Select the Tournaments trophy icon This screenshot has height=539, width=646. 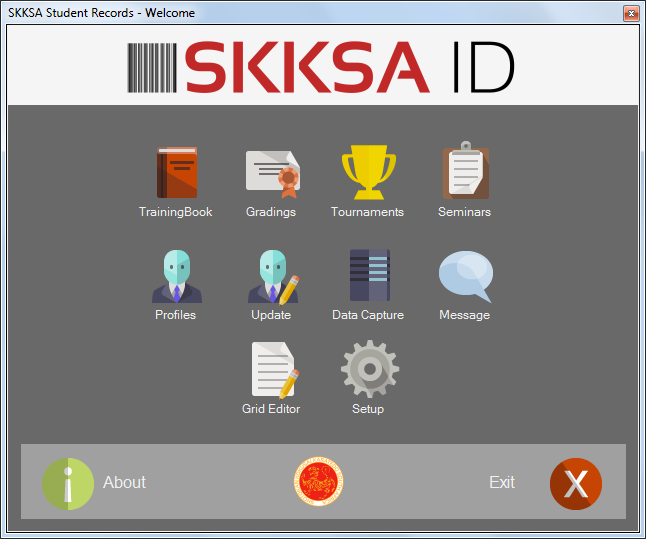click(369, 173)
